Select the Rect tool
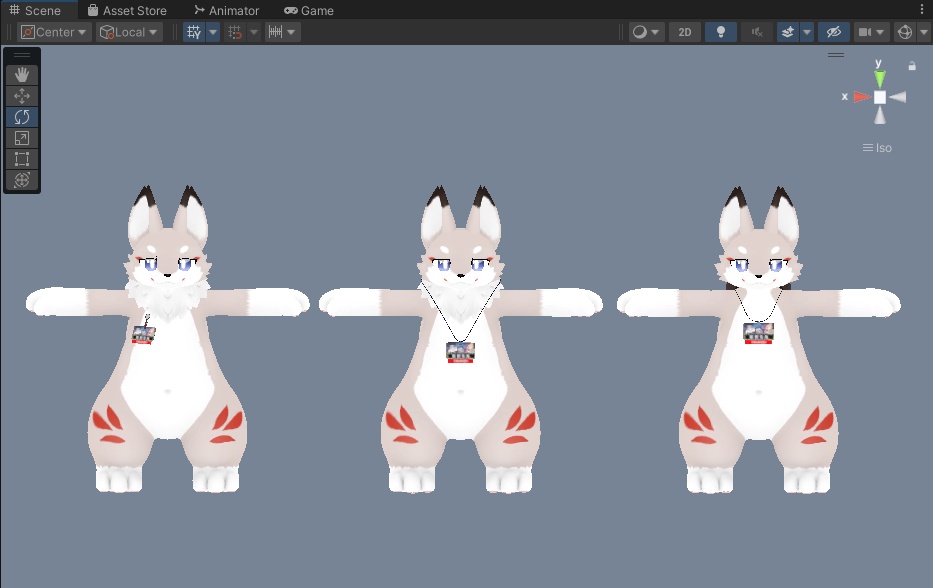Image resolution: width=933 pixels, height=588 pixels. 22,159
